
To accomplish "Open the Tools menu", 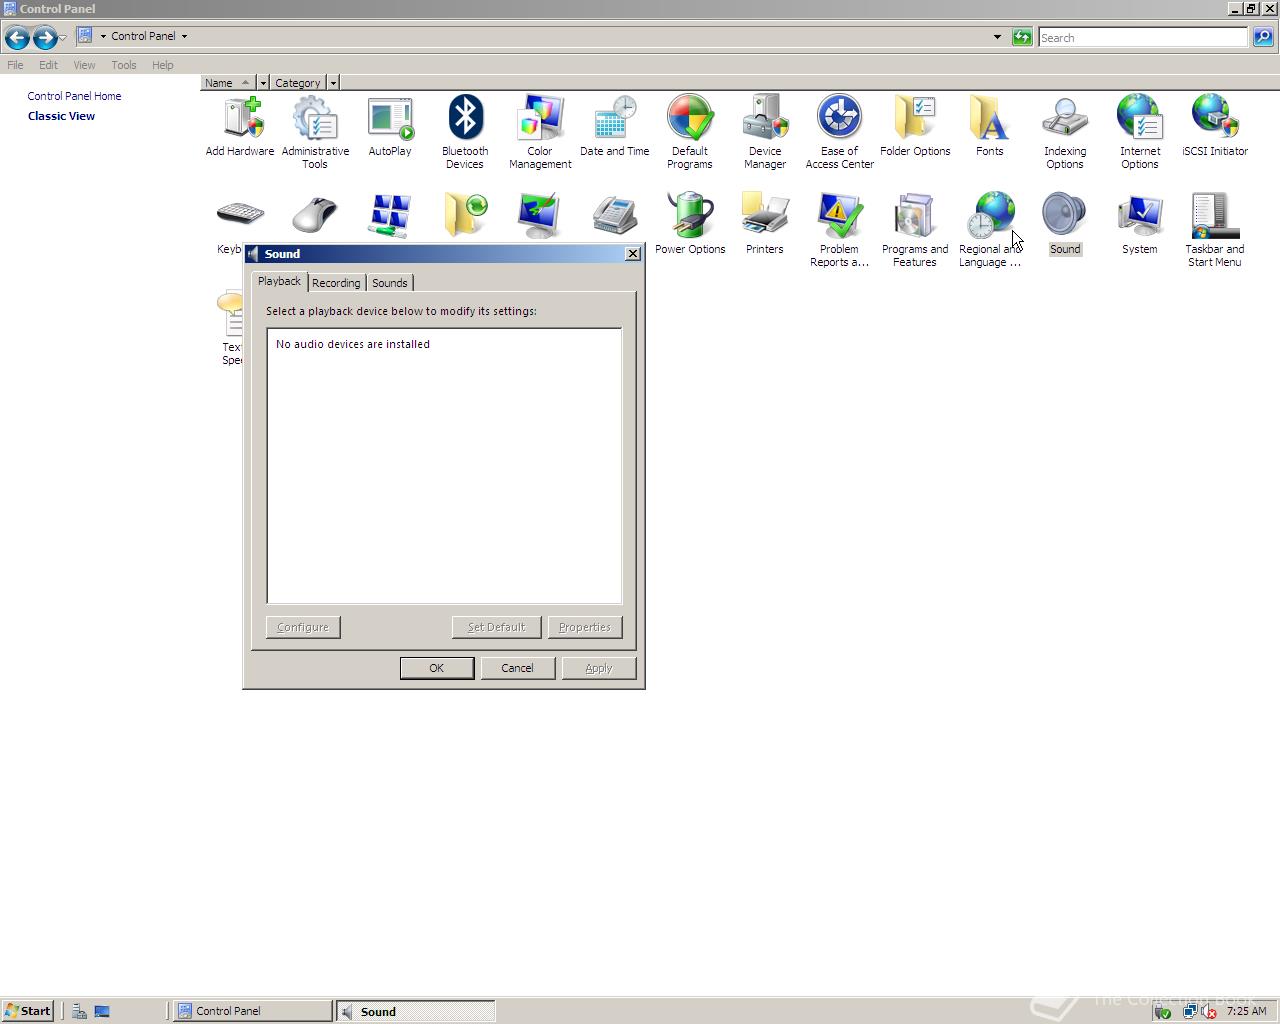I will pyautogui.click(x=124, y=65).
